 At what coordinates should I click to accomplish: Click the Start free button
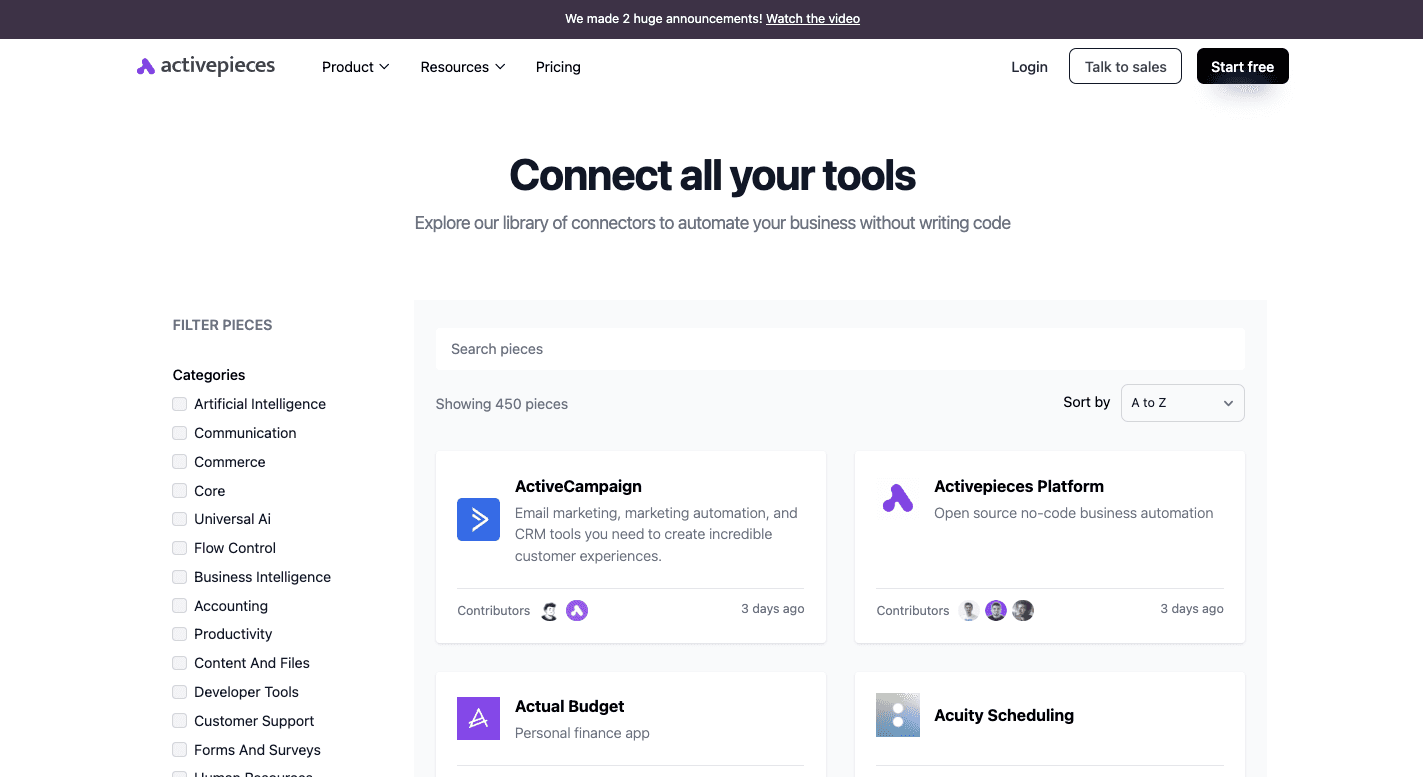click(x=1242, y=66)
